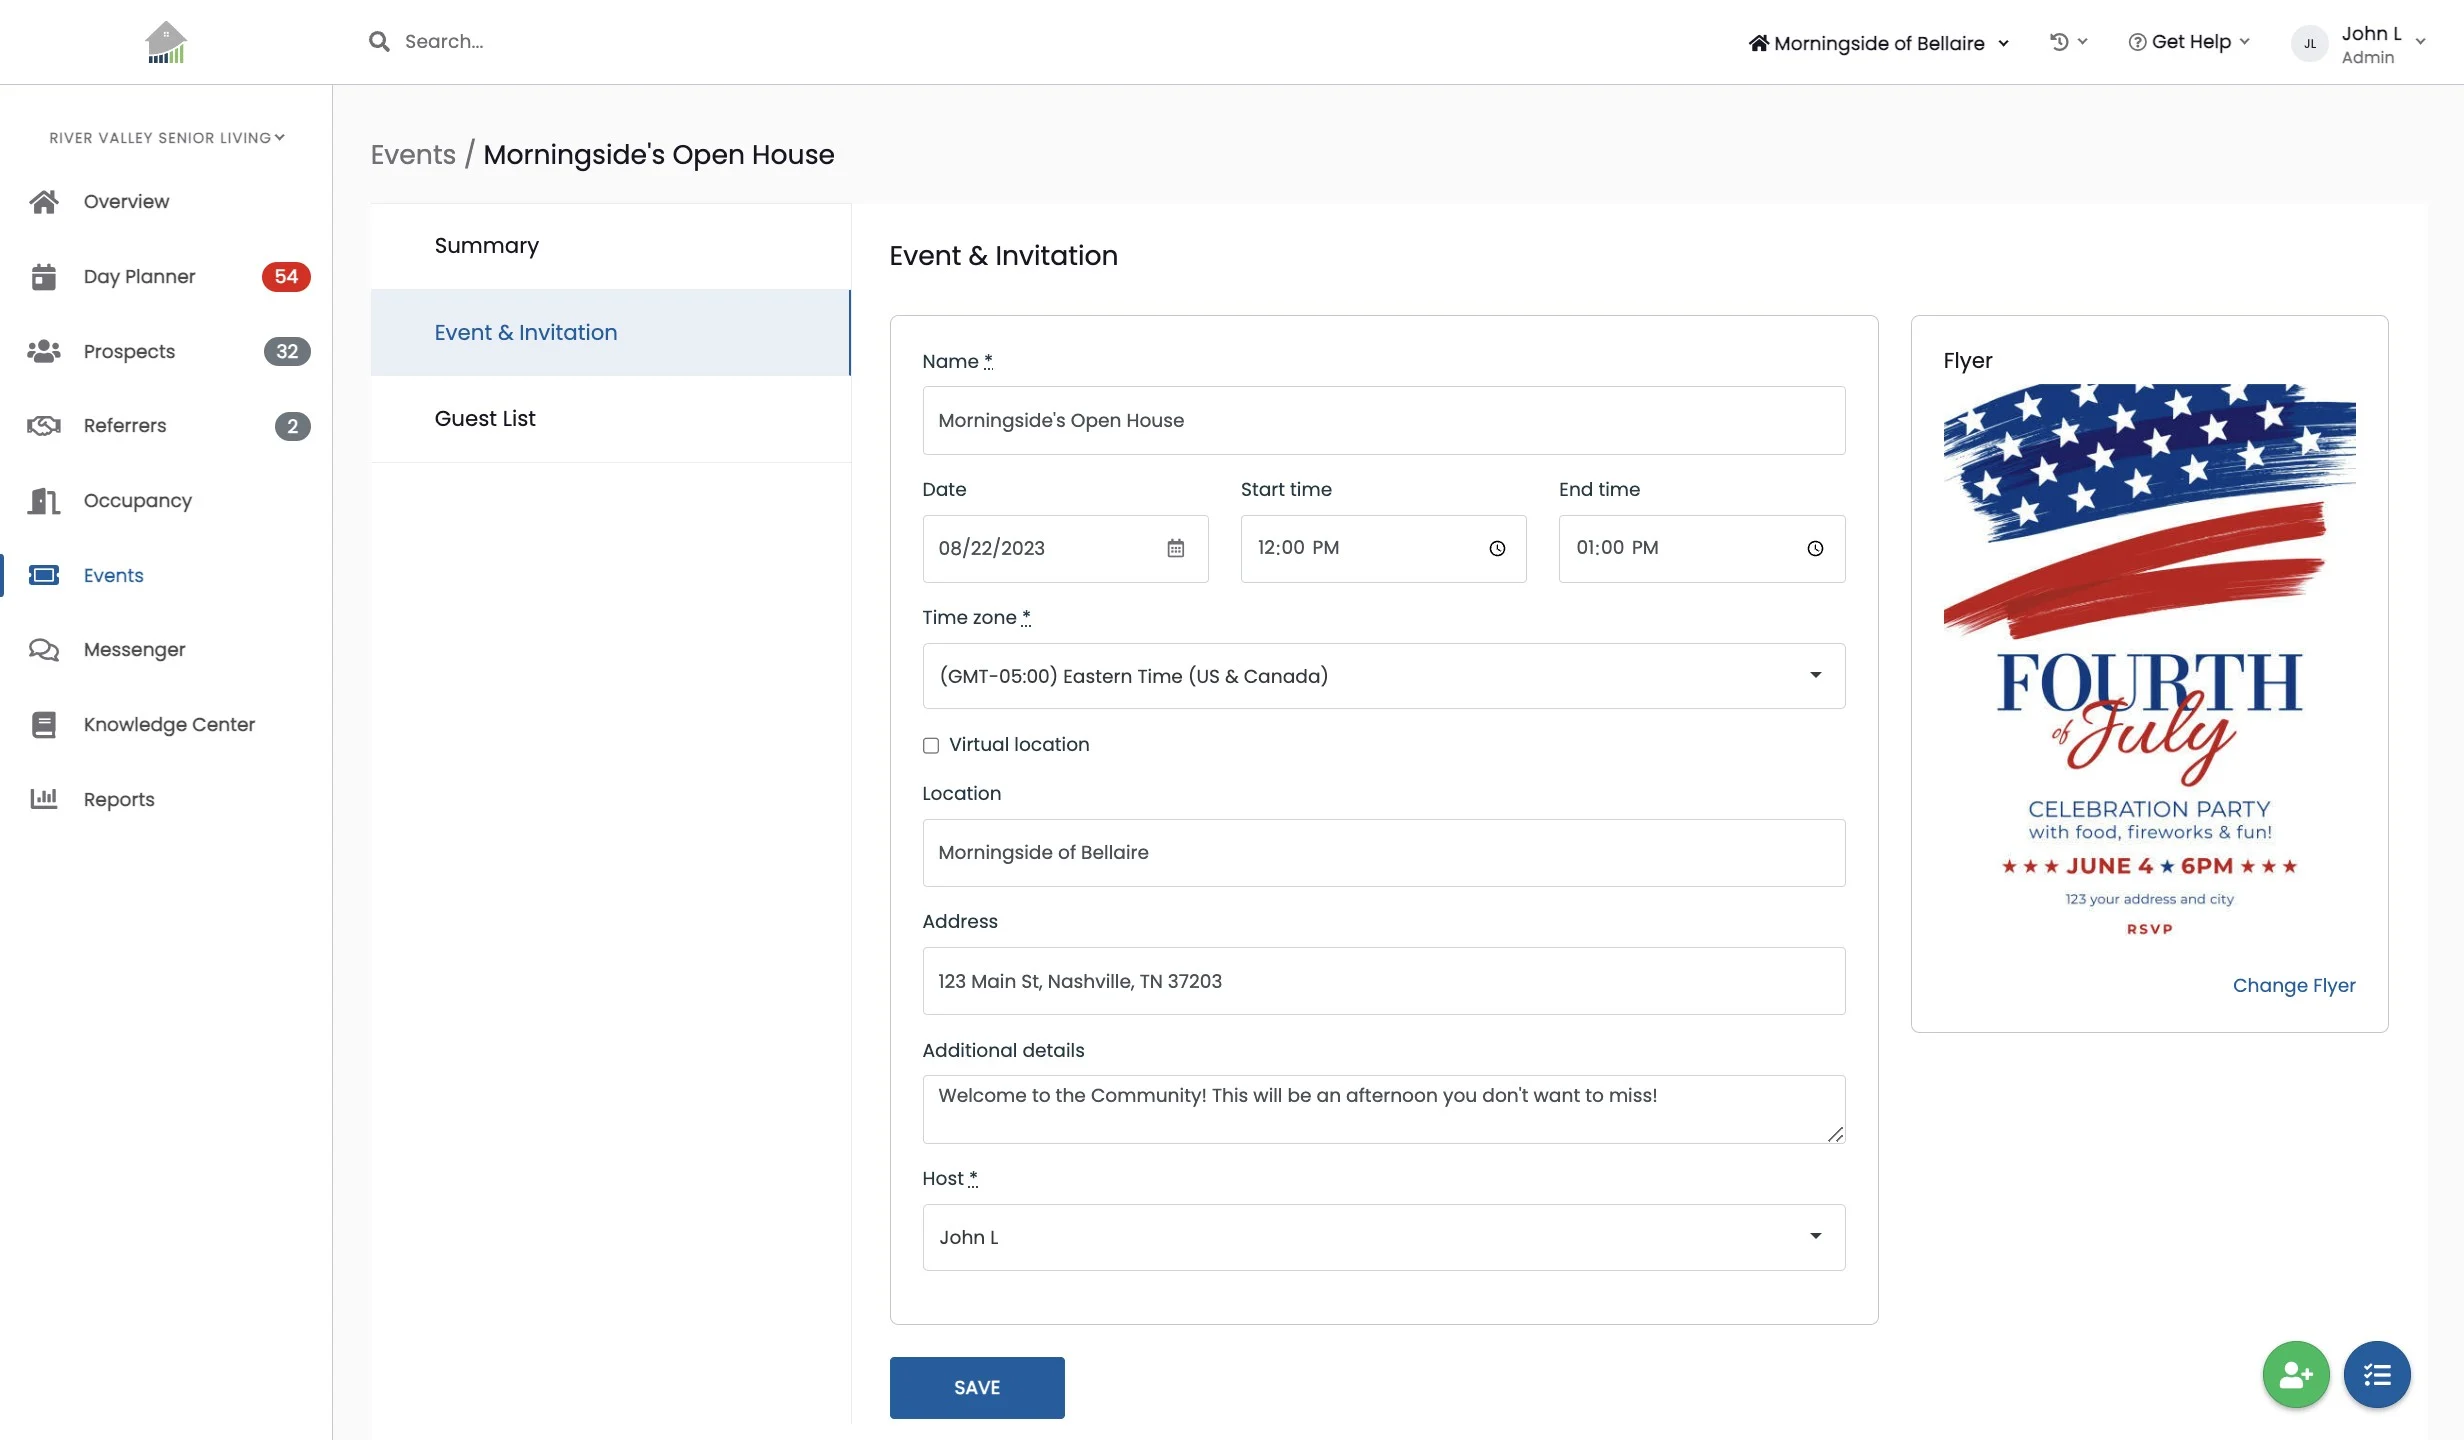Switch to the Summary tab

(x=486, y=246)
